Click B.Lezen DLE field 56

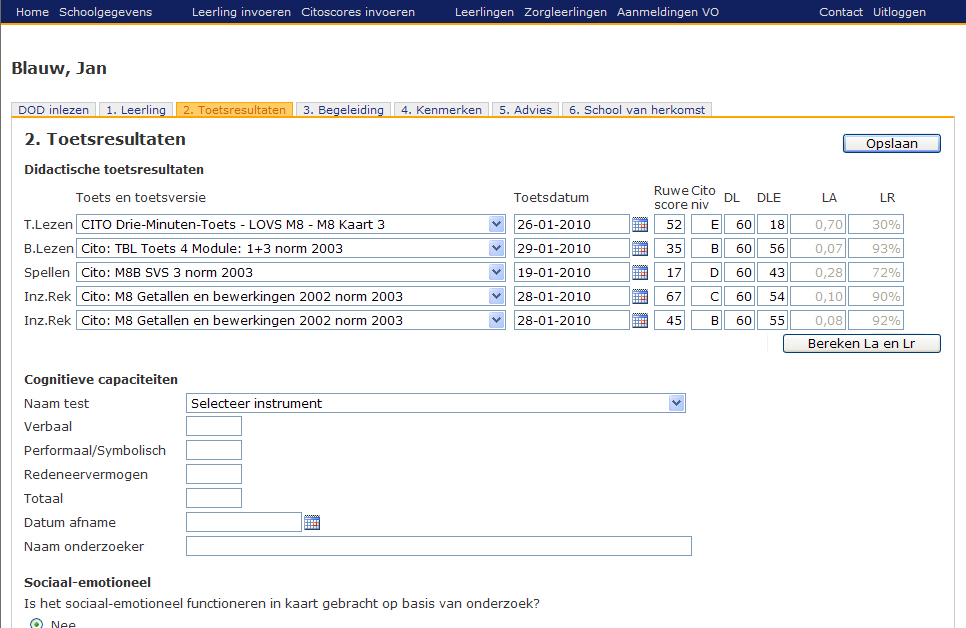(x=773, y=248)
